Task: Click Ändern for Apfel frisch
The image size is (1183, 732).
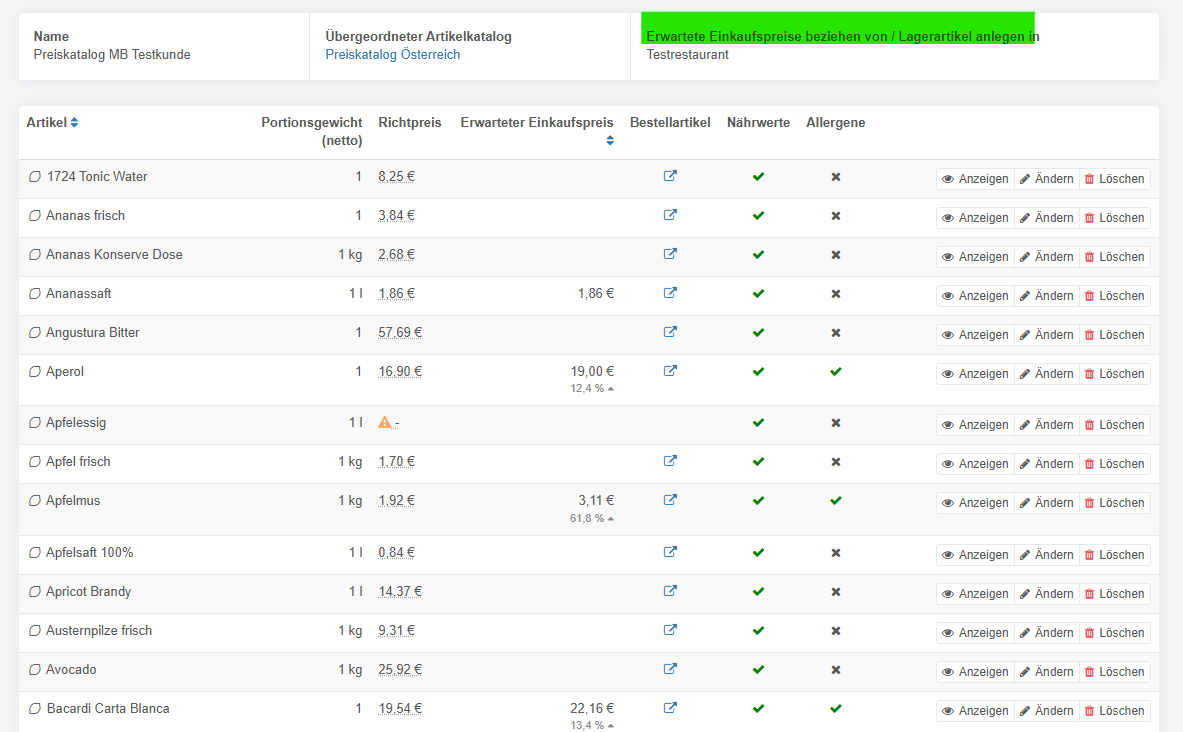Action: 1046,464
